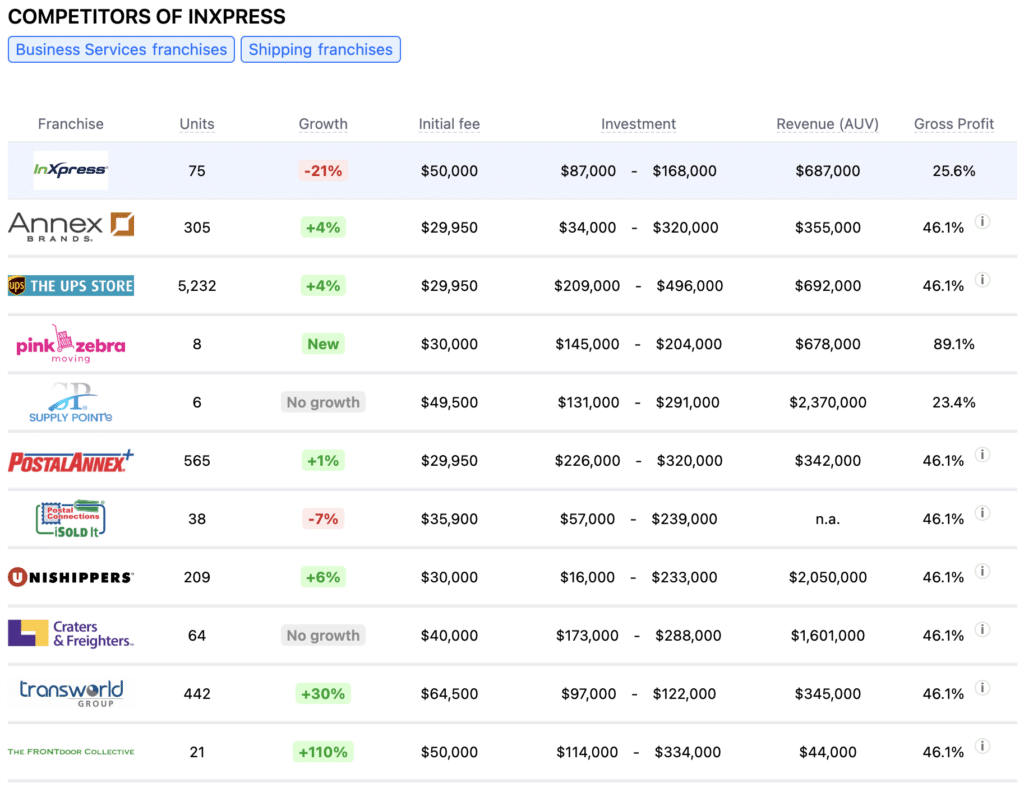This screenshot has height=797, width=1024.
Task: Click the Postal Connections iSold It logo
Action: [x=71, y=519]
